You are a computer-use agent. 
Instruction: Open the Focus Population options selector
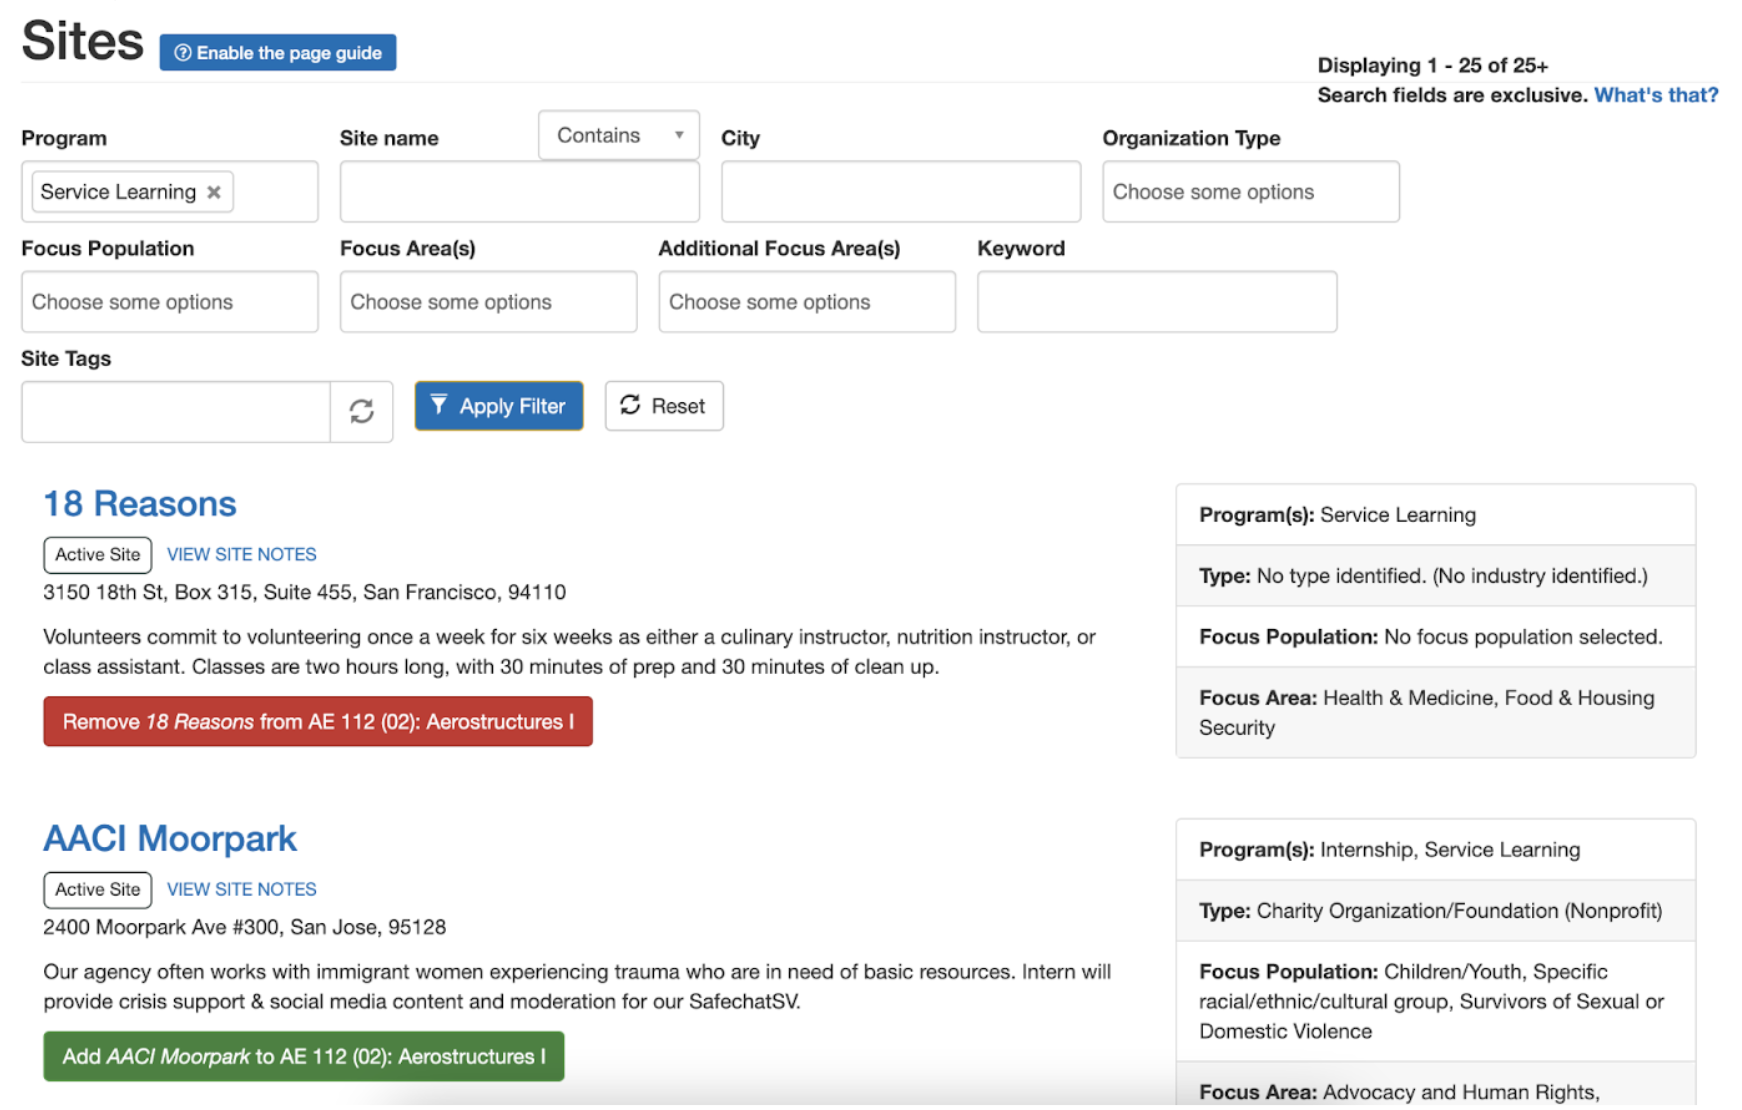click(x=168, y=301)
